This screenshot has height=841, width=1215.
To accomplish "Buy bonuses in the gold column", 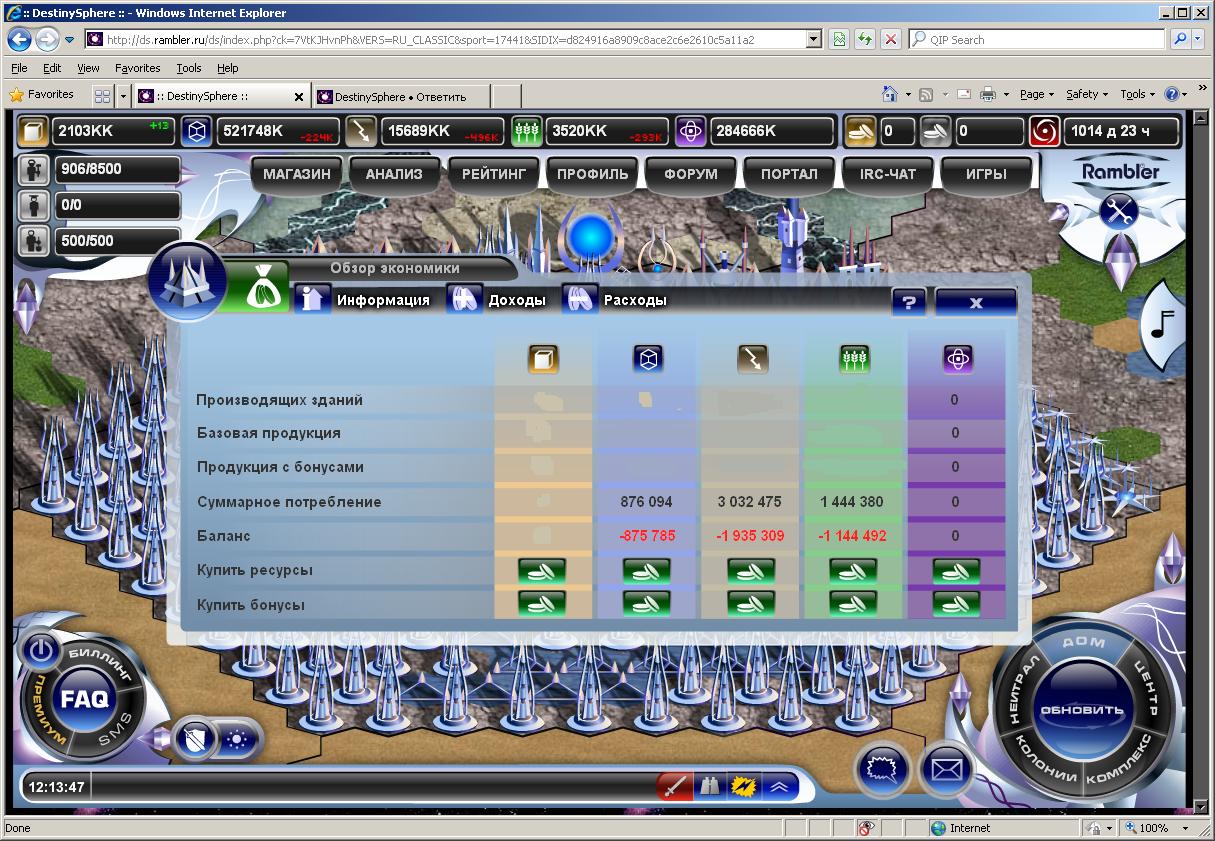I will 542,605.
